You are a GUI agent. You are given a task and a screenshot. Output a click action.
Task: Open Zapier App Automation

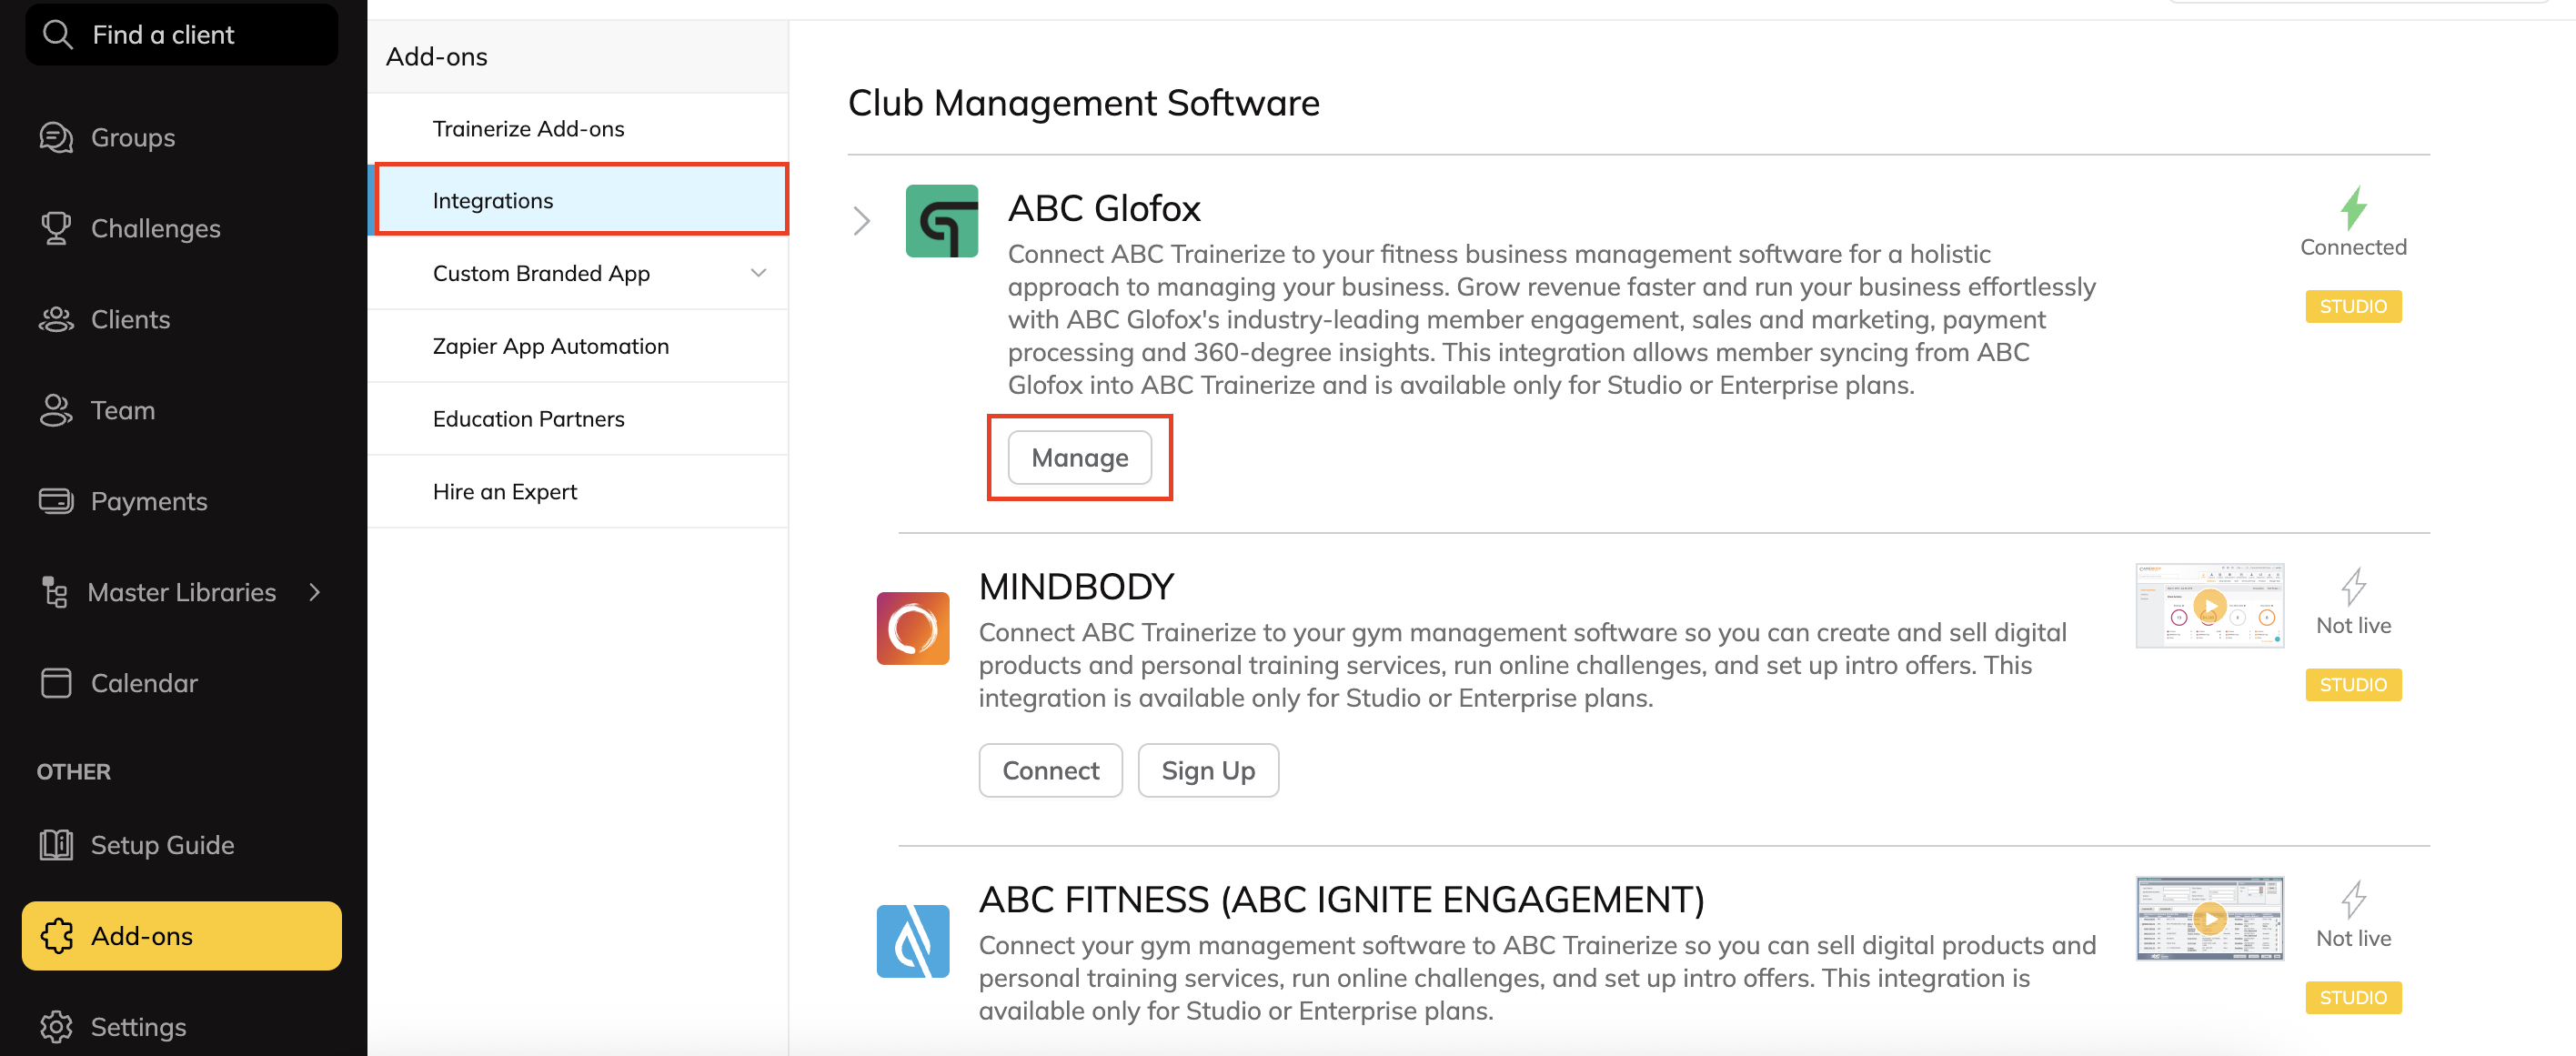tap(578, 346)
